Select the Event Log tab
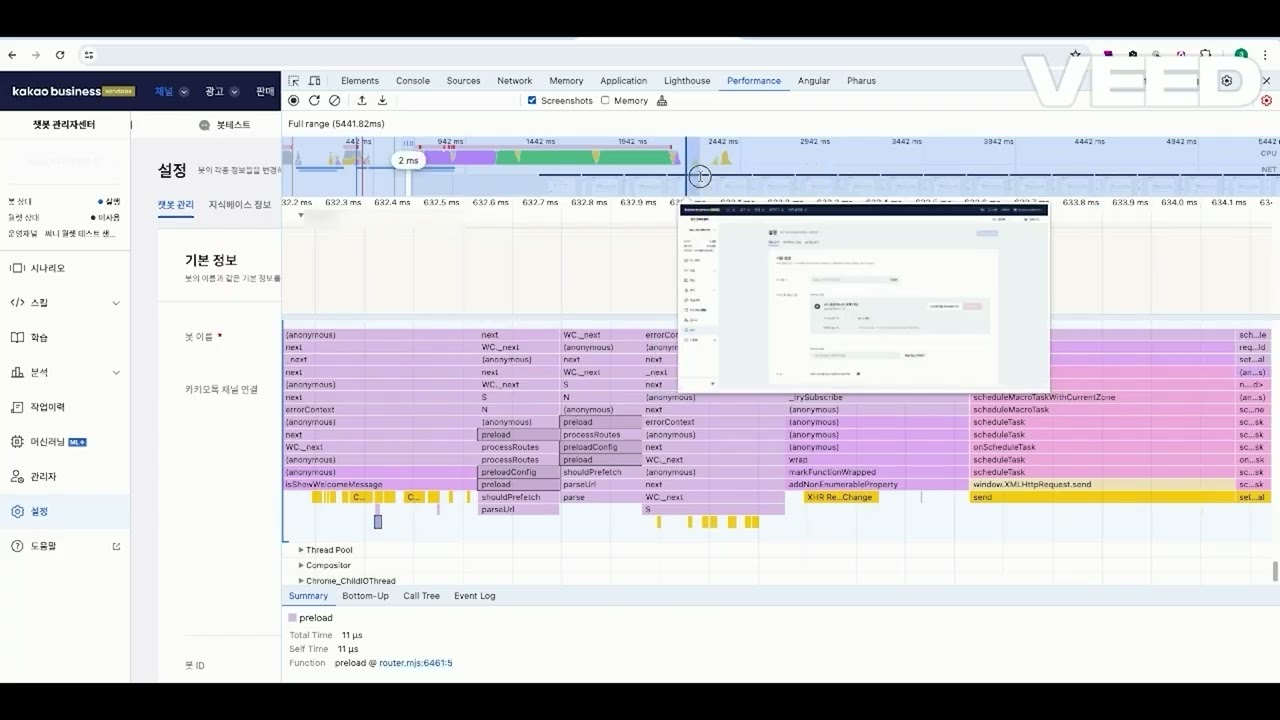 [x=474, y=596]
